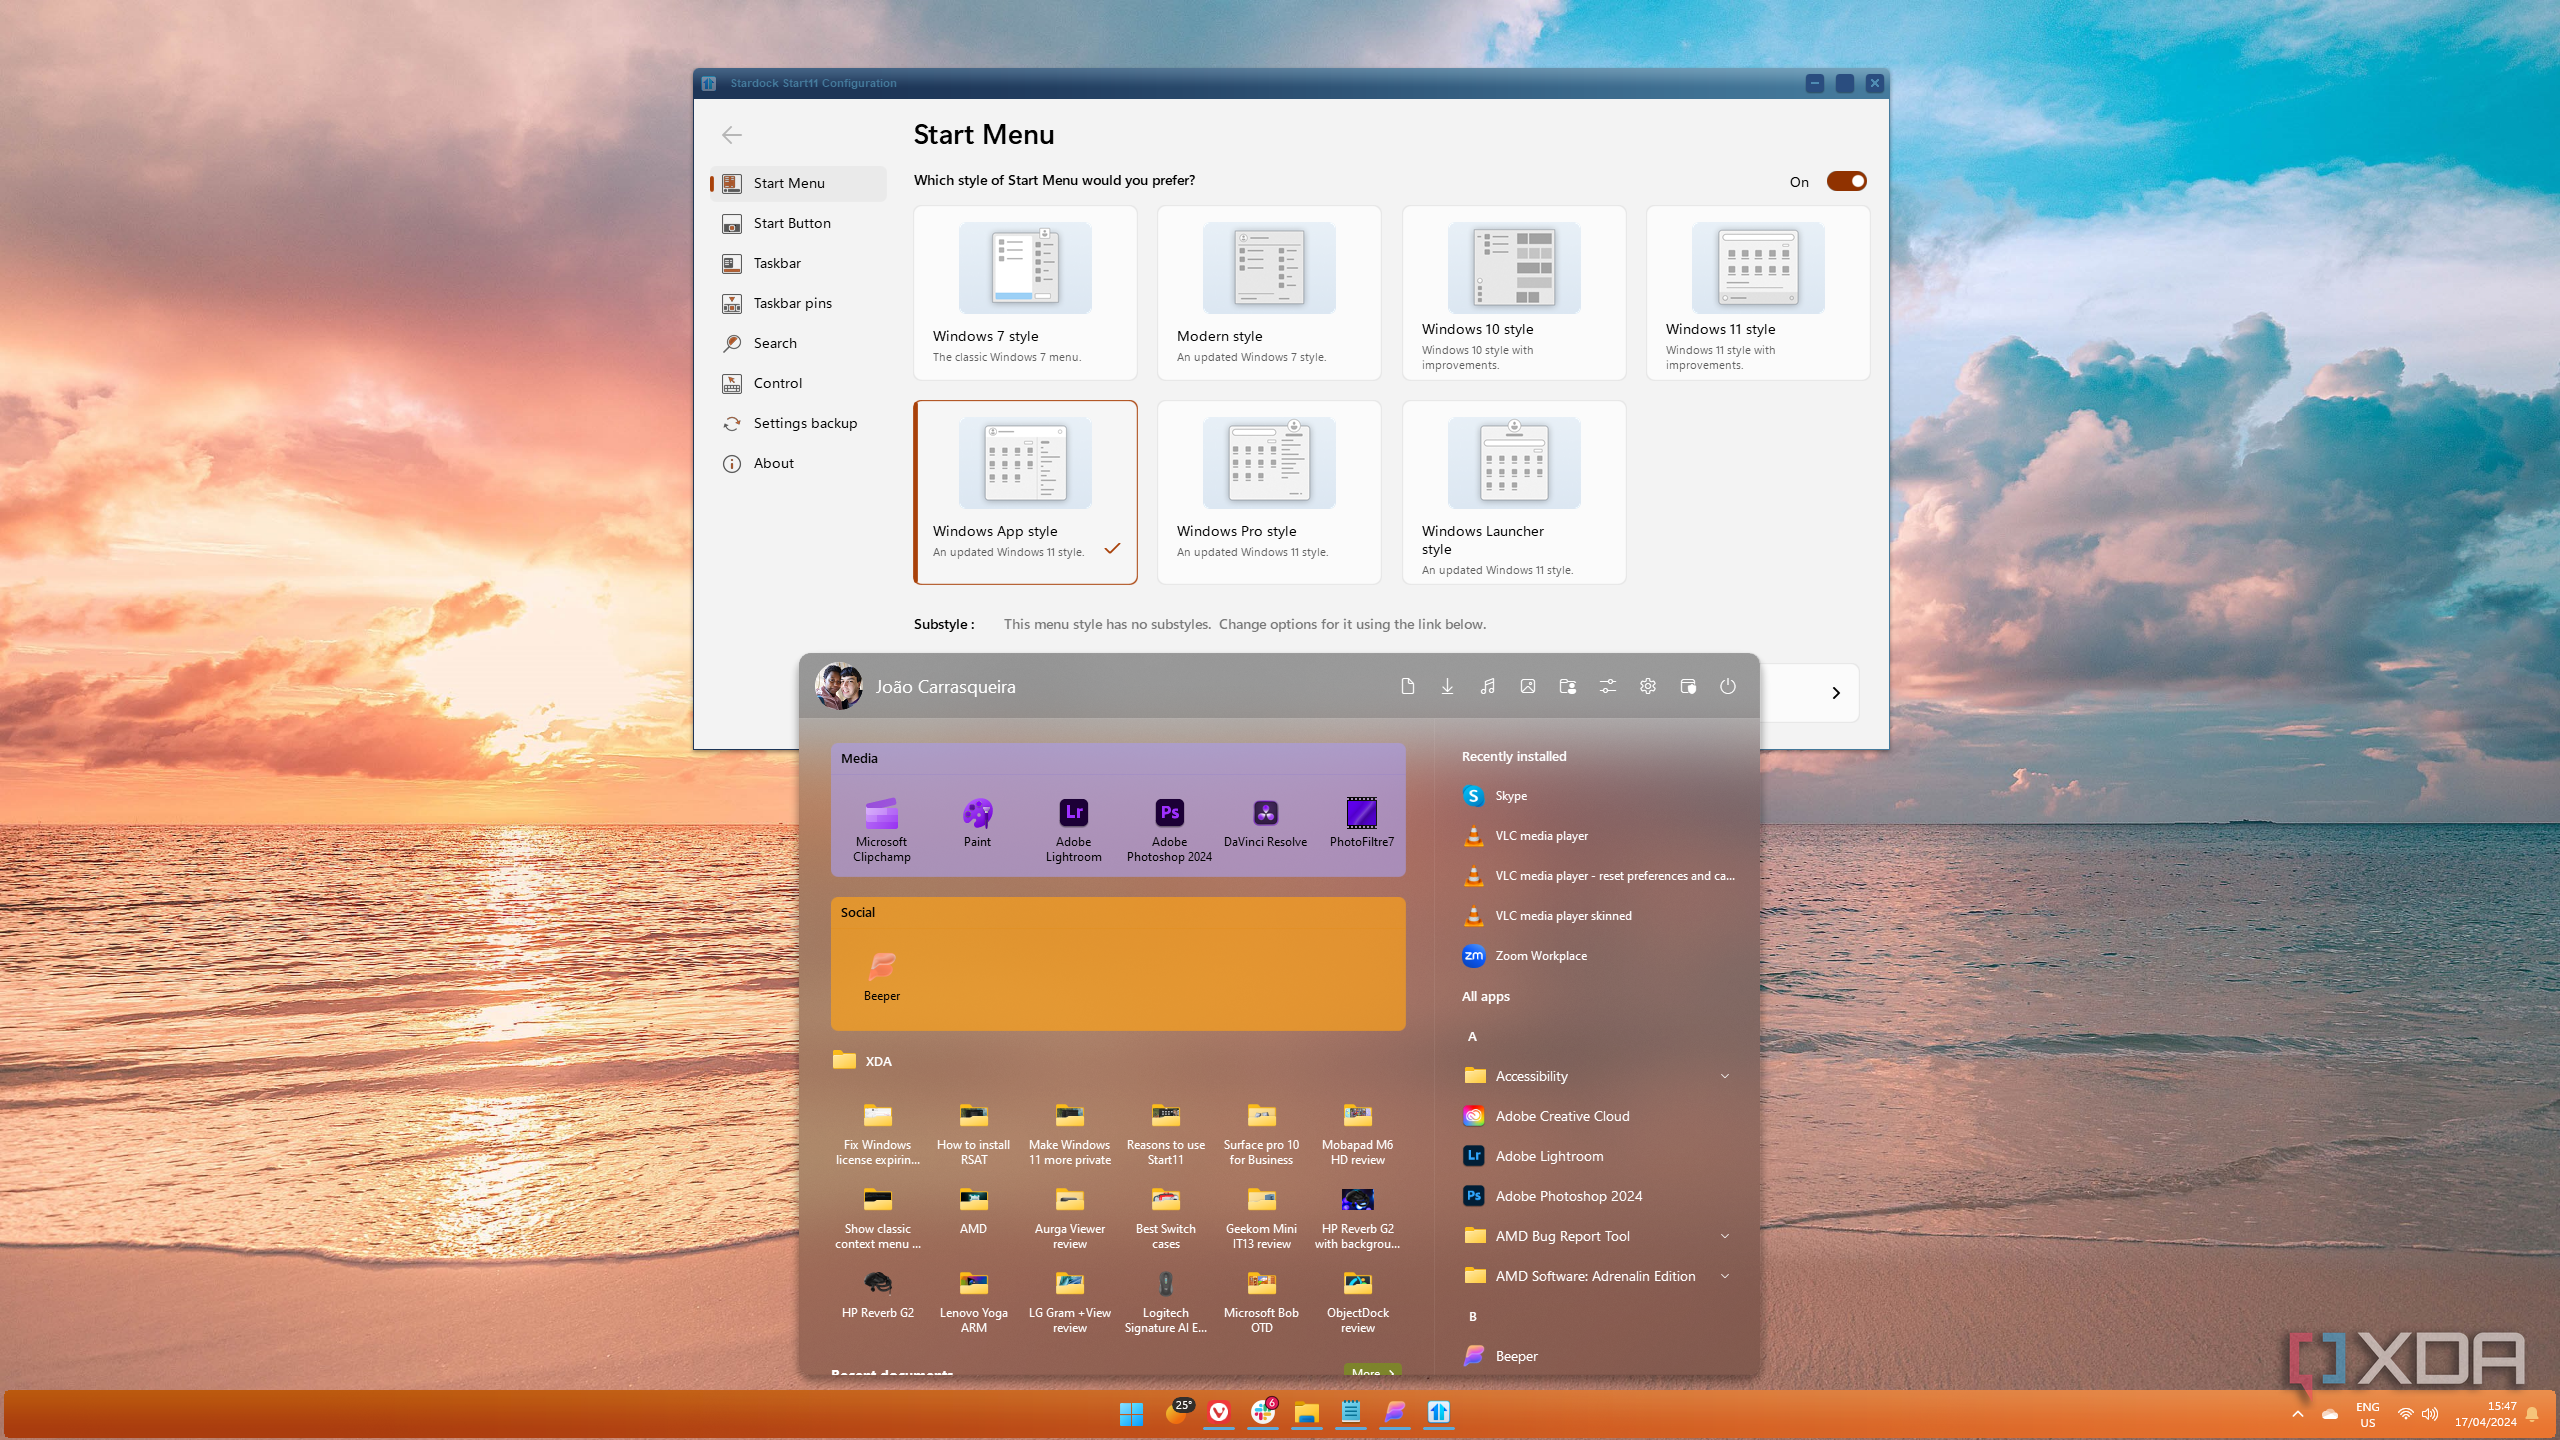2560x1440 pixels.
Task: Open the Start Button settings page
Action: 791,223
